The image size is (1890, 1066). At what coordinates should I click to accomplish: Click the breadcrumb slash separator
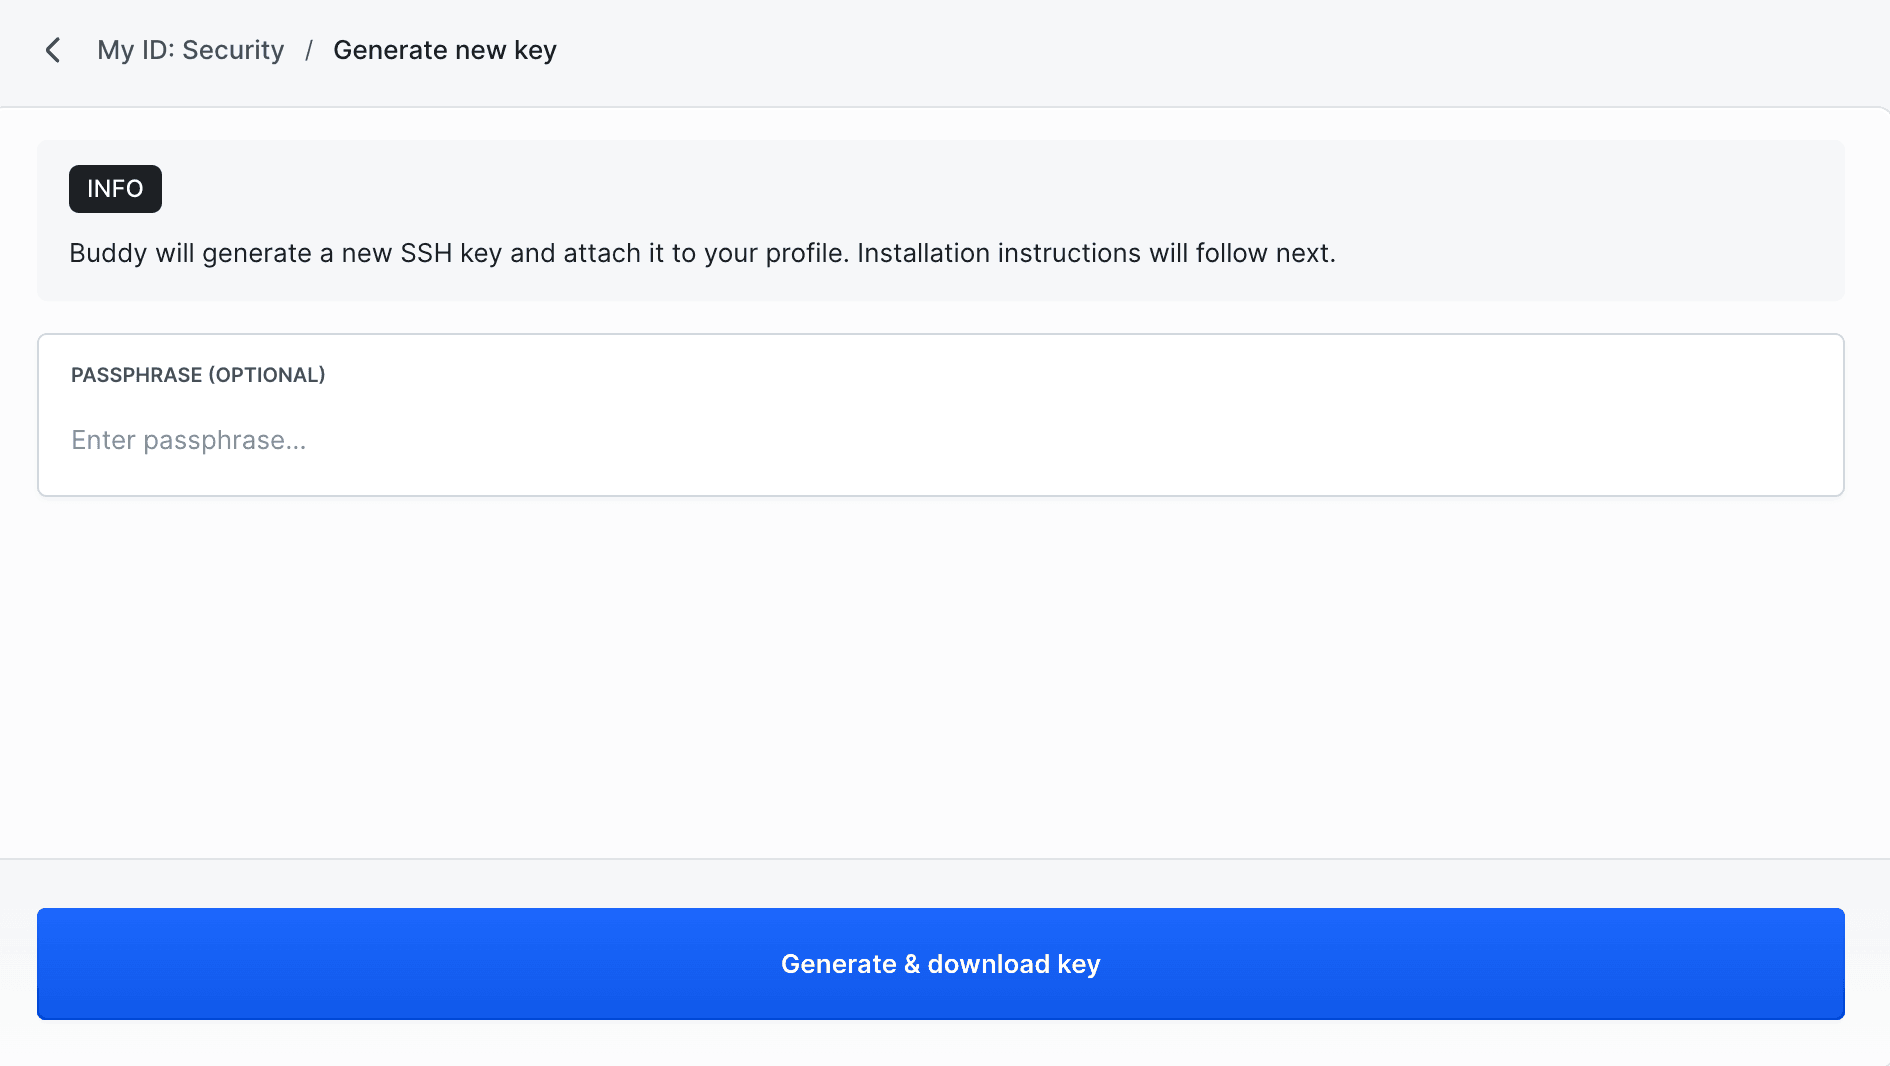[309, 50]
